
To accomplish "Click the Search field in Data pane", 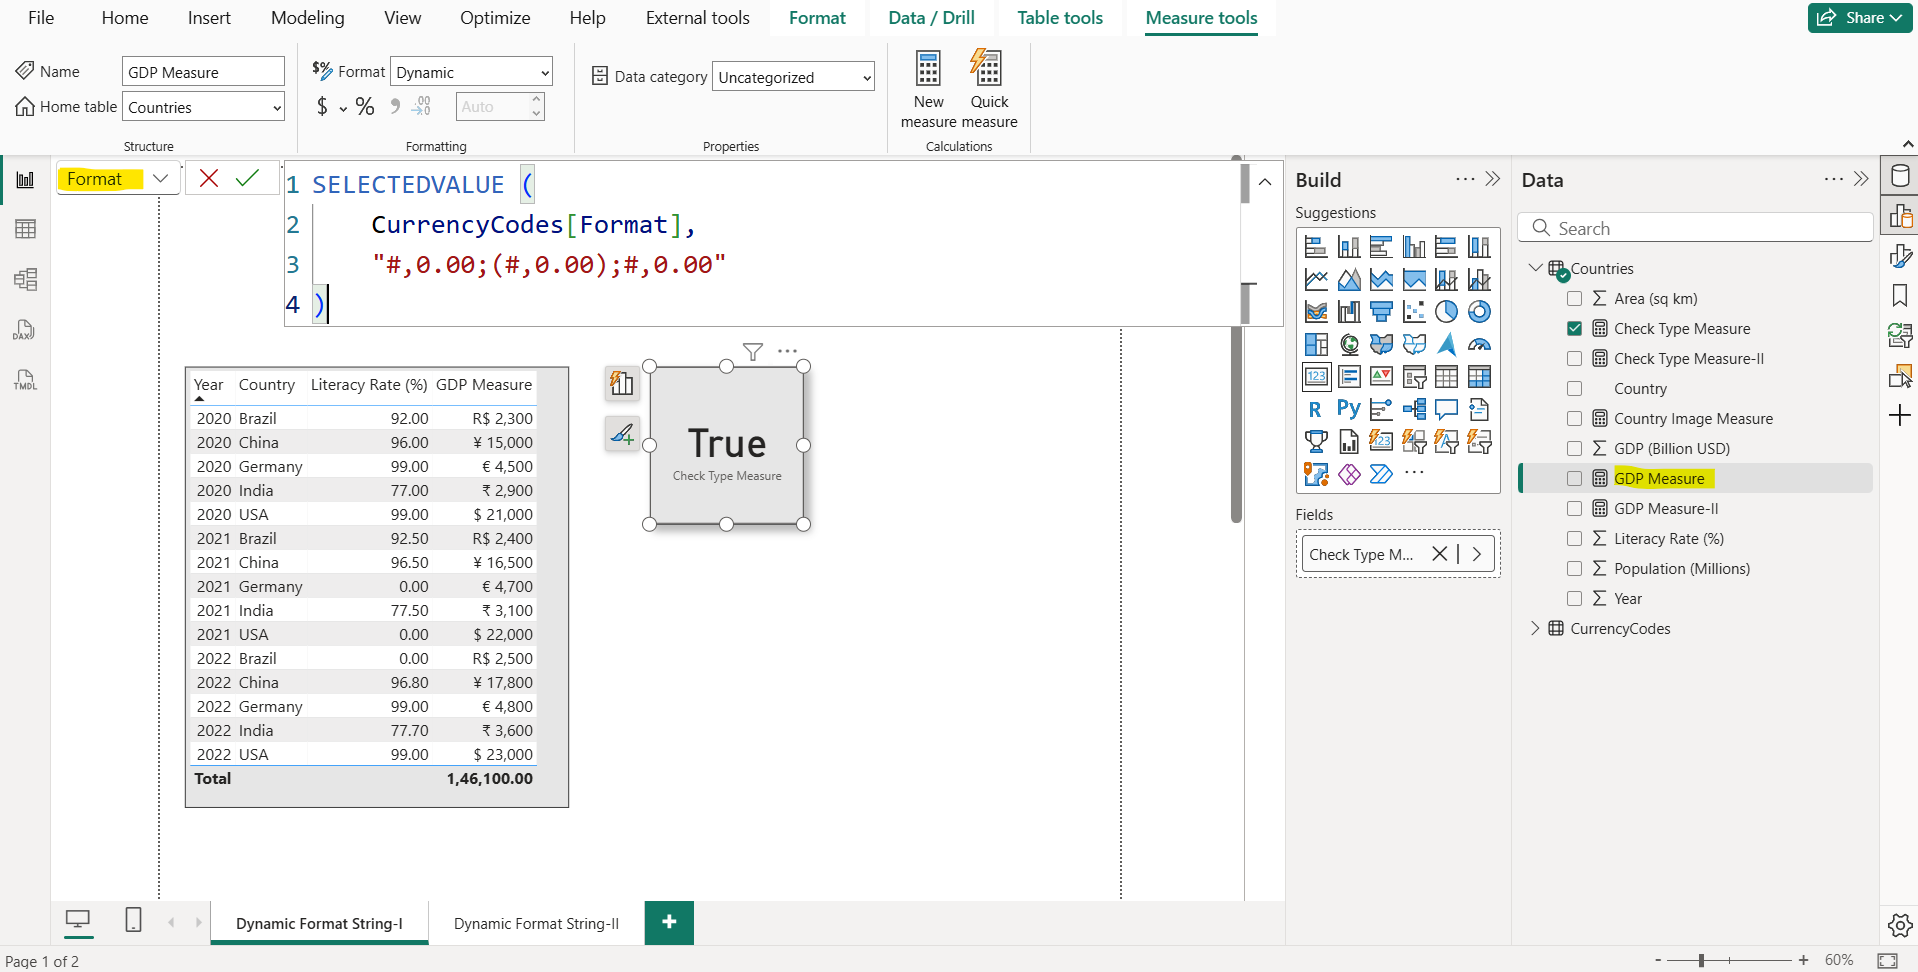I will 1695,228.
